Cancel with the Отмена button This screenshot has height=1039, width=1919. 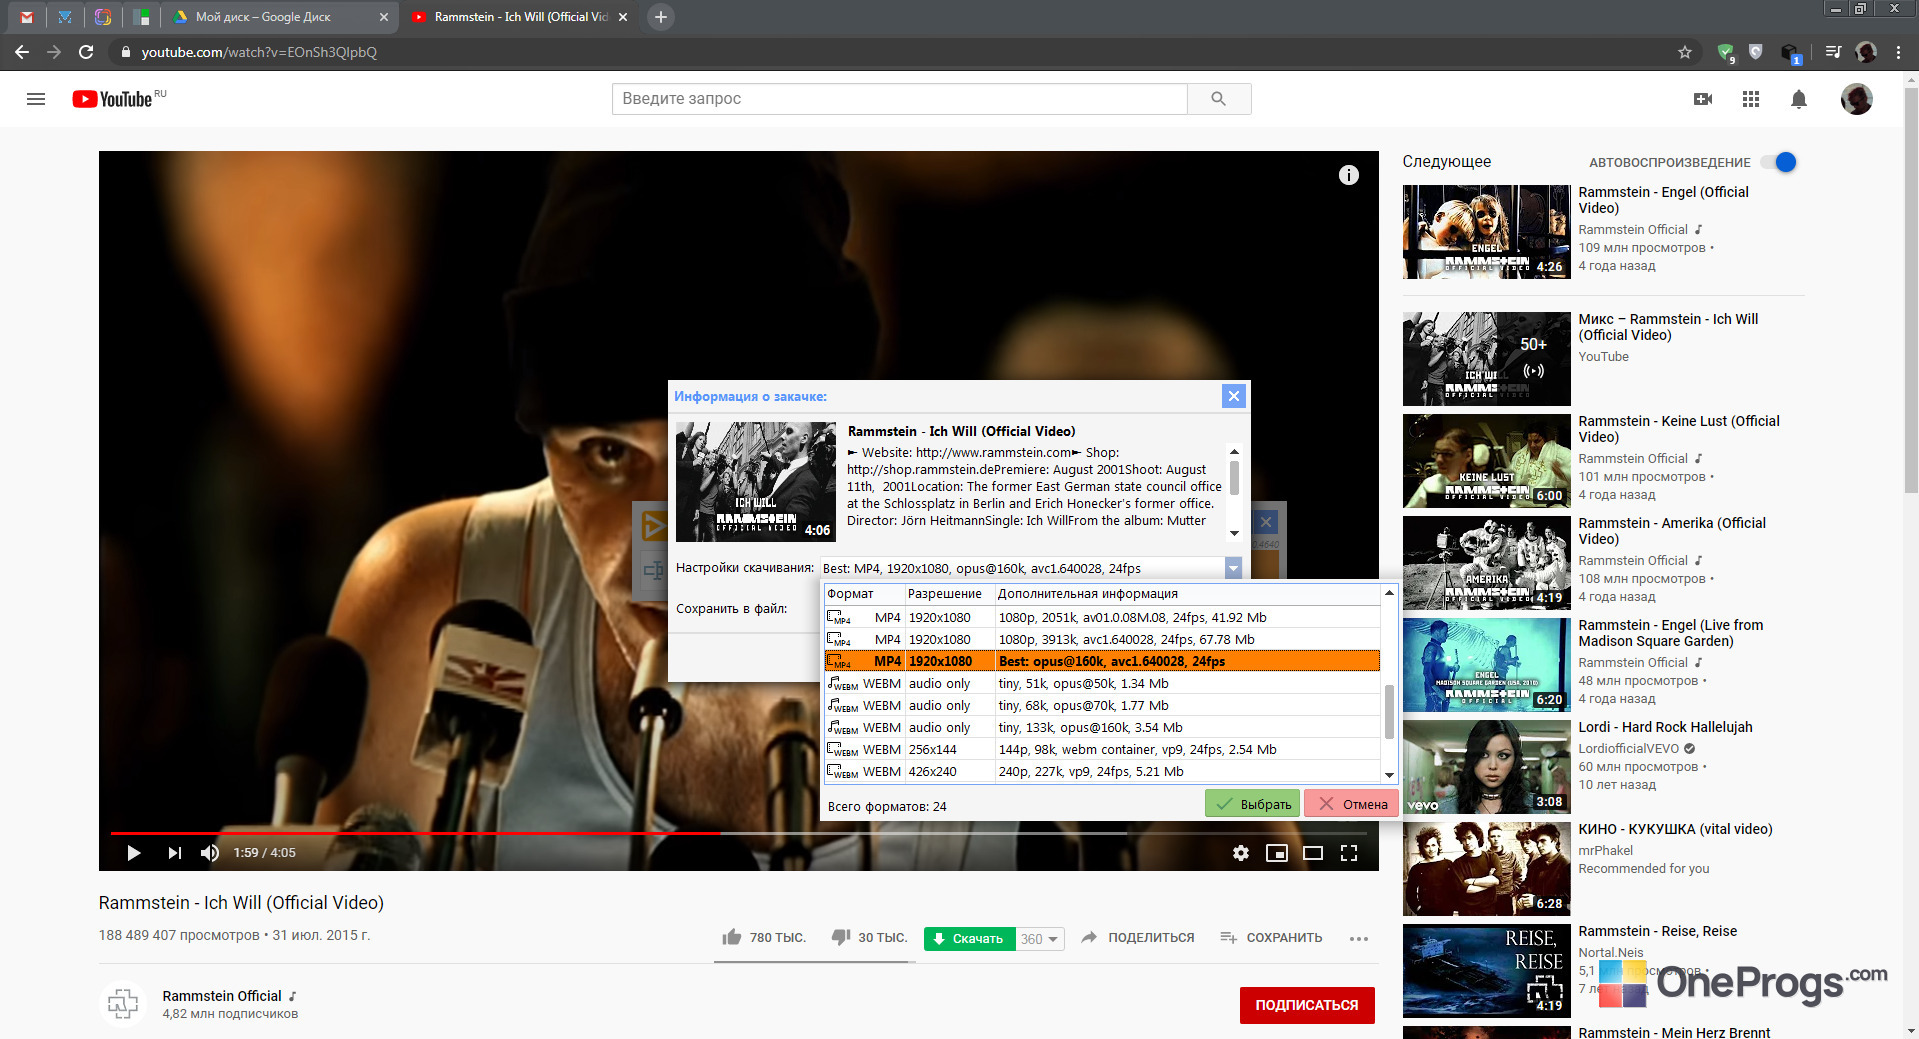coord(1352,804)
